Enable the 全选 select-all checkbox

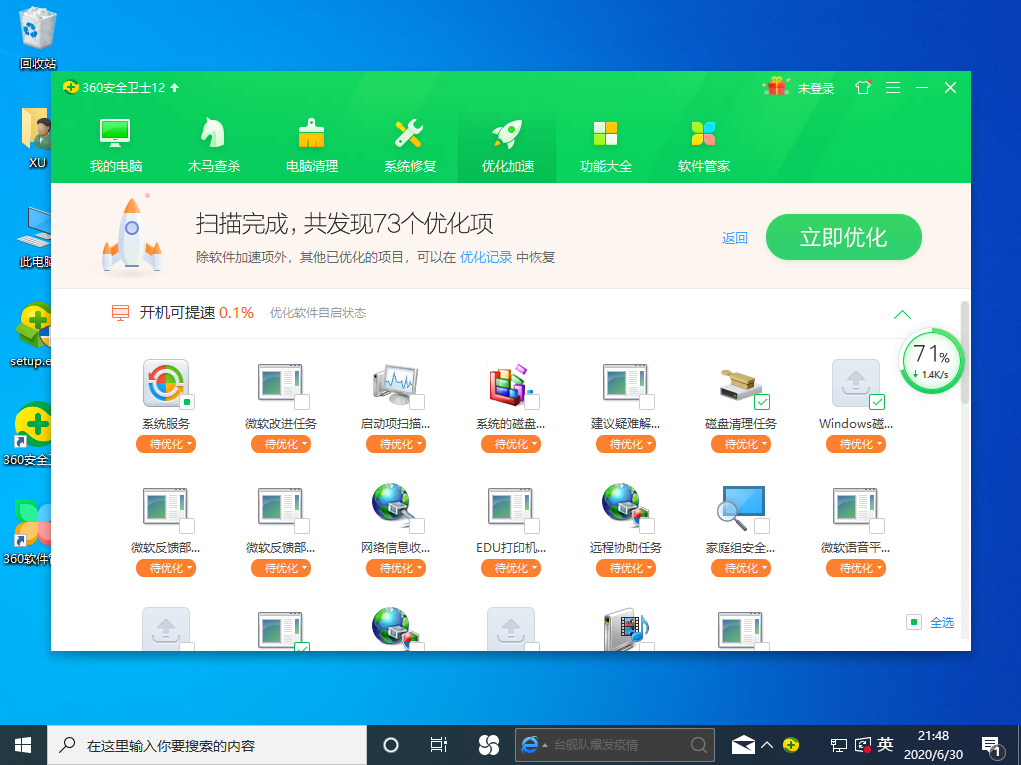[913, 621]
